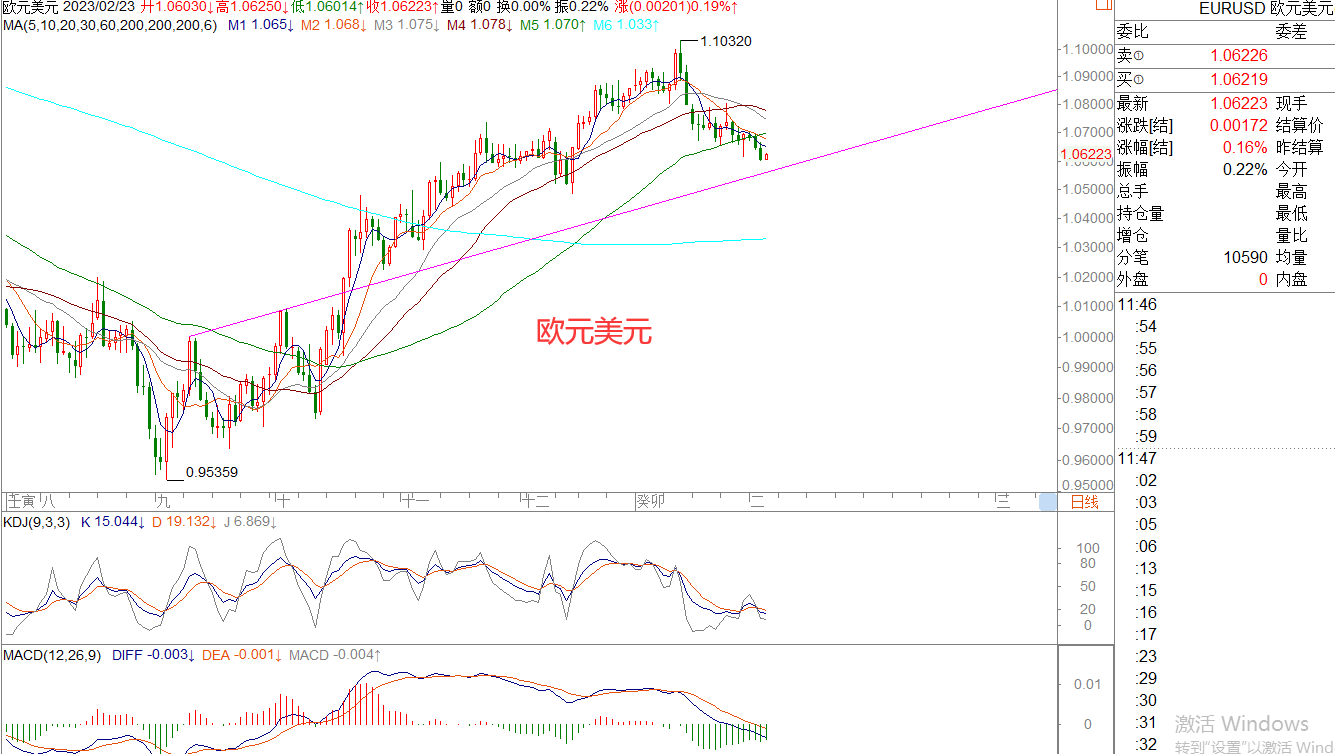Click the M3 1.075 moving average value

coord(406,24)
